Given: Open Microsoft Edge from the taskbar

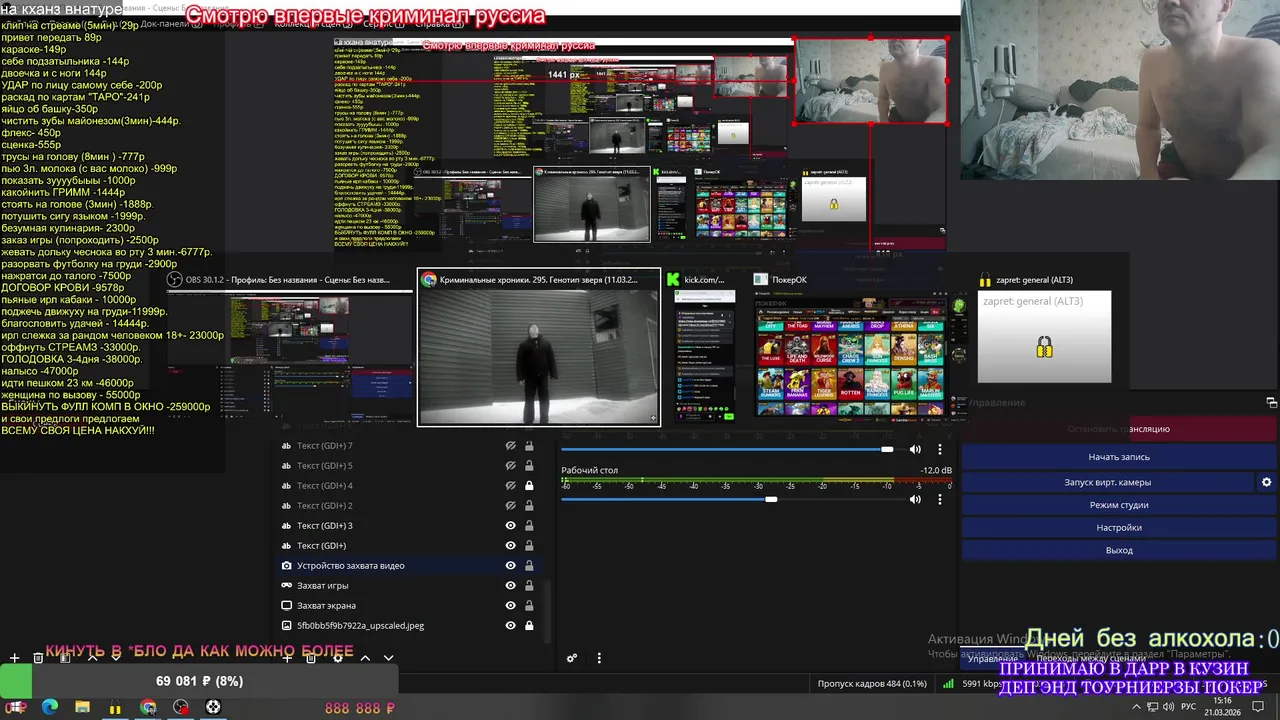Looking at the screenshot, I should click(50, 707).
